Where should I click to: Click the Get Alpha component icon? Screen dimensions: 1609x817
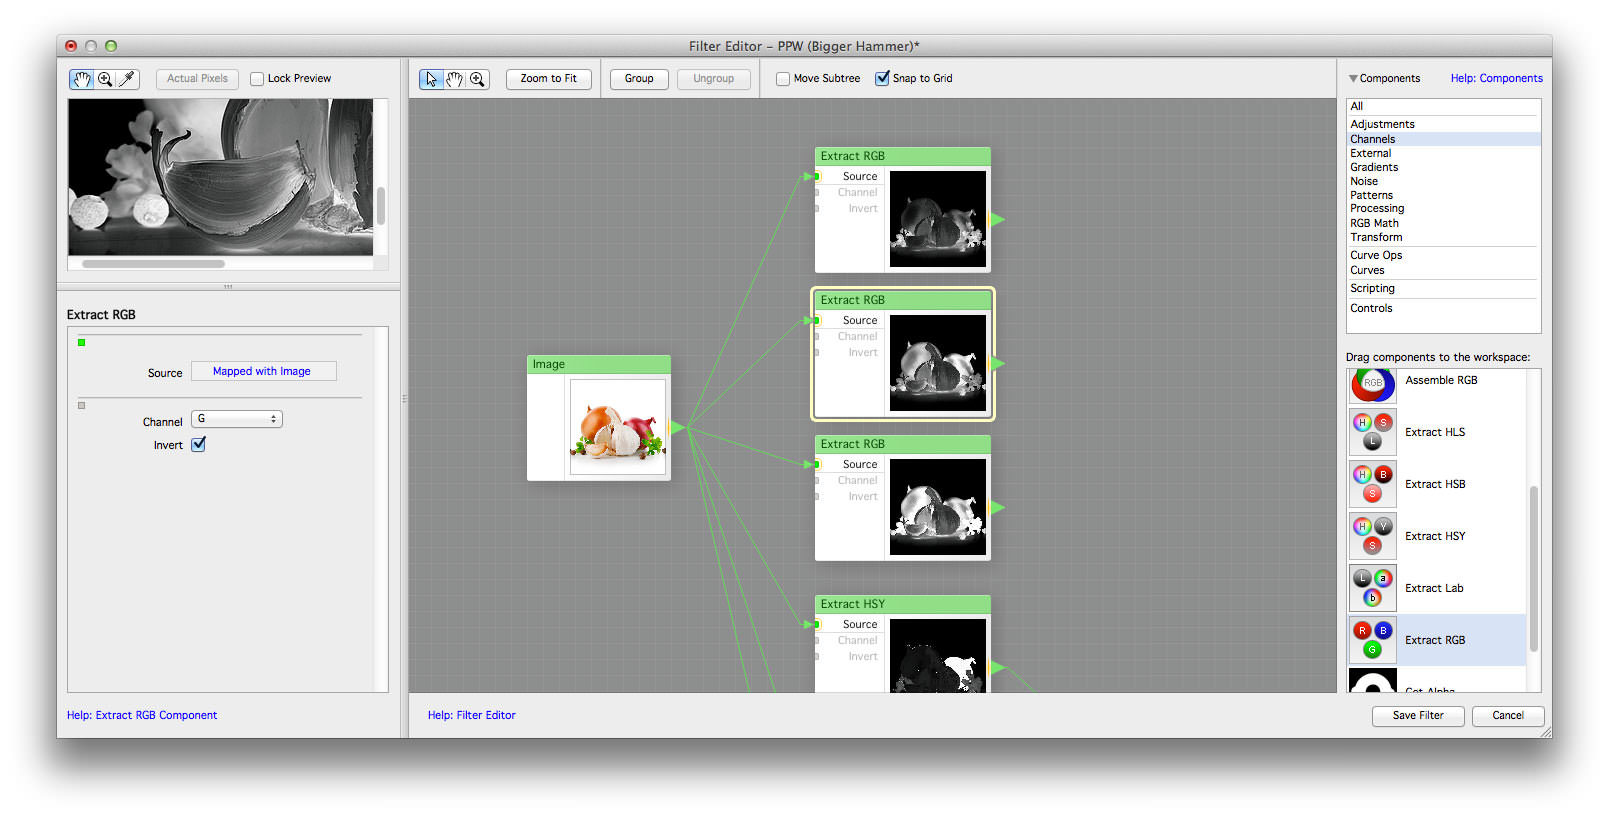pos(1373,681)
